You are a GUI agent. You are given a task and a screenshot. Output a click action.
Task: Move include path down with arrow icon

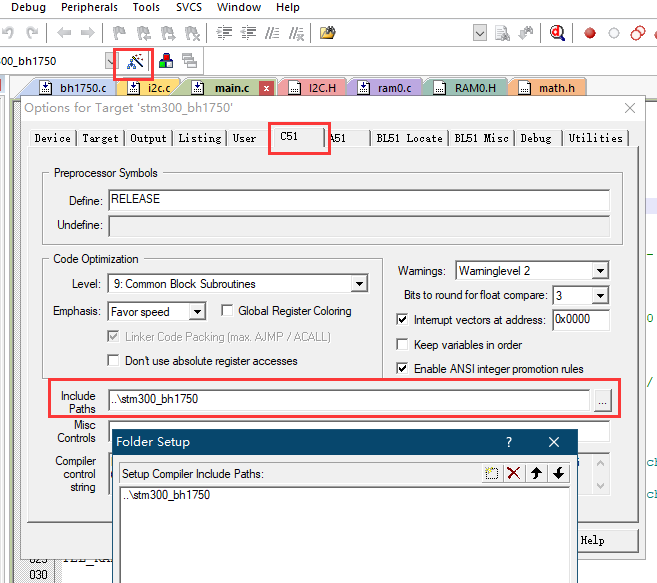pos(558,474)
